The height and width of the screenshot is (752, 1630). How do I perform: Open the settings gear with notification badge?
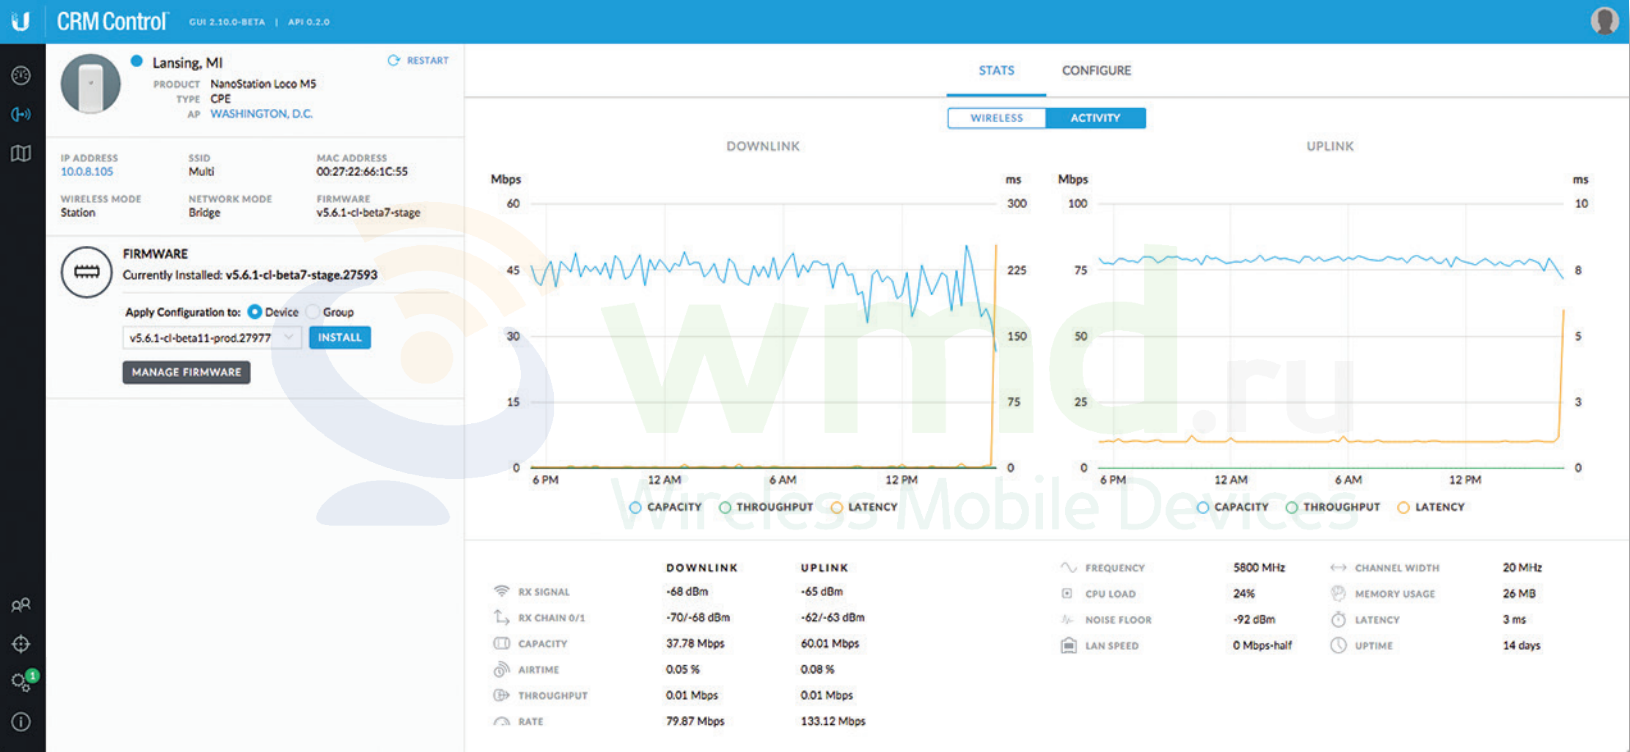click(x=23, y=681)
